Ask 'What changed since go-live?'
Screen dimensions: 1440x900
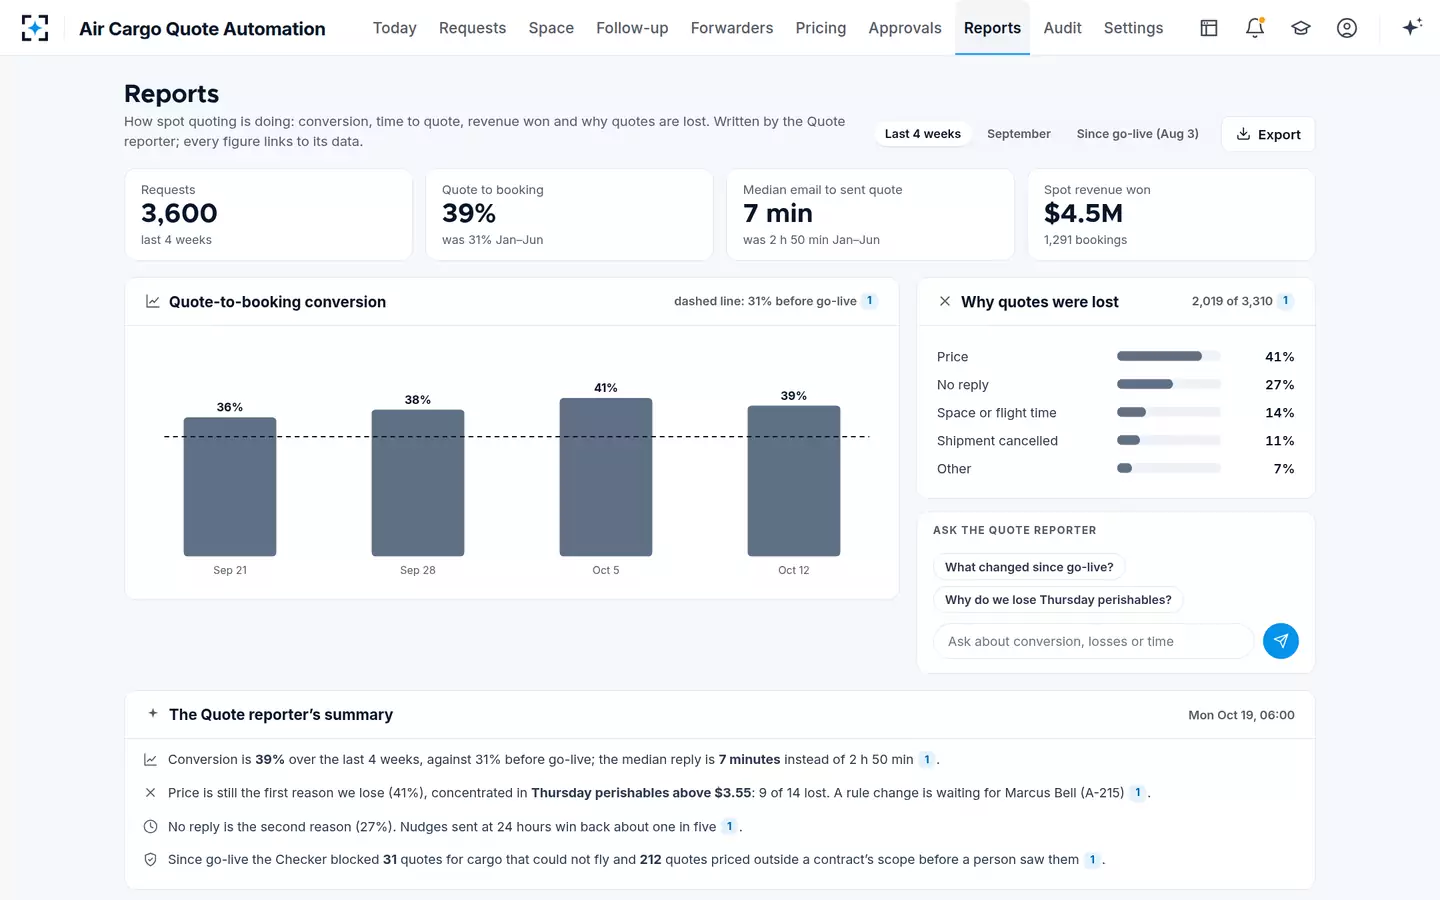1029,567
